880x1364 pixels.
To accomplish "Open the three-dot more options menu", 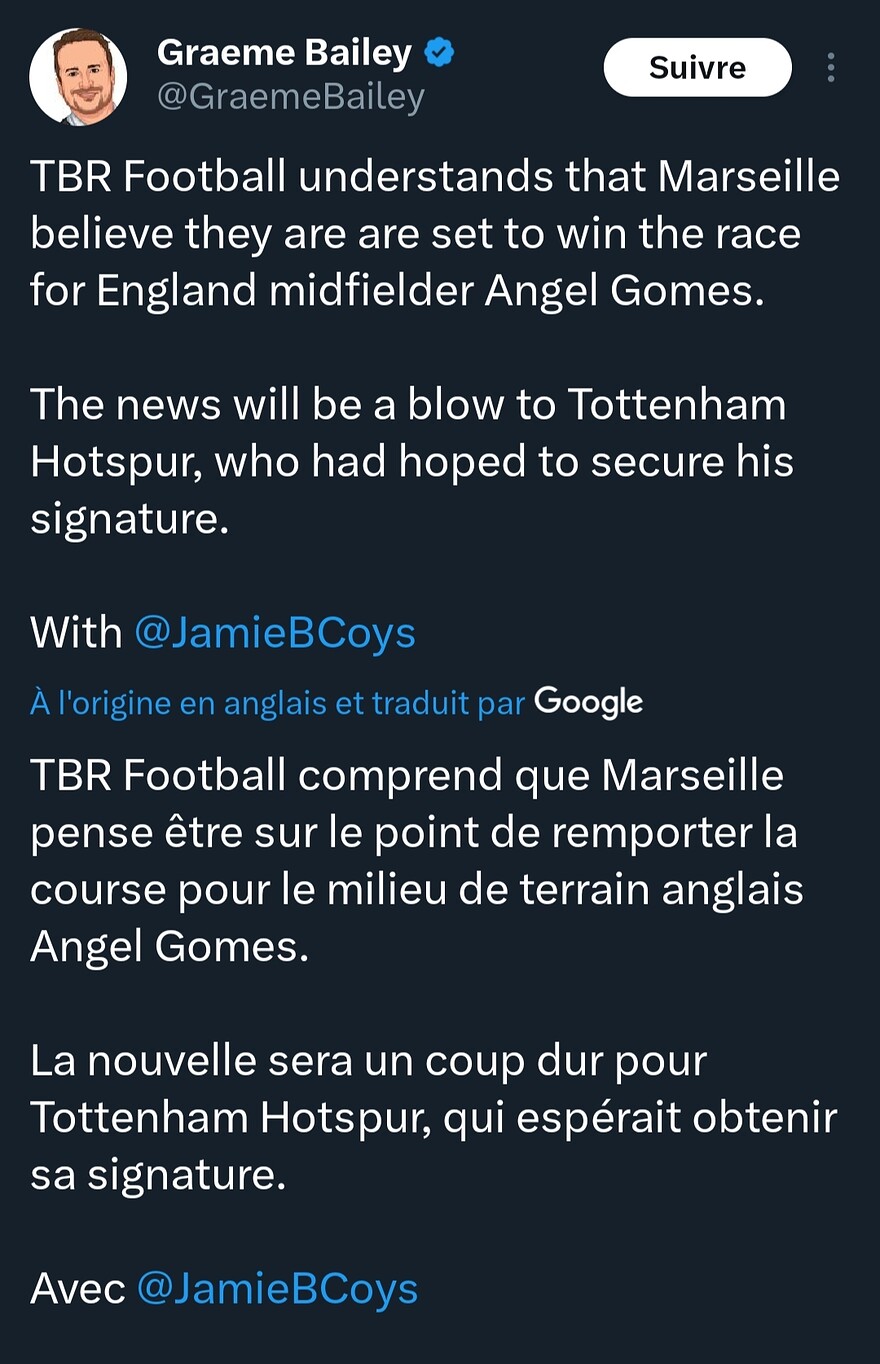I will 830,67.
